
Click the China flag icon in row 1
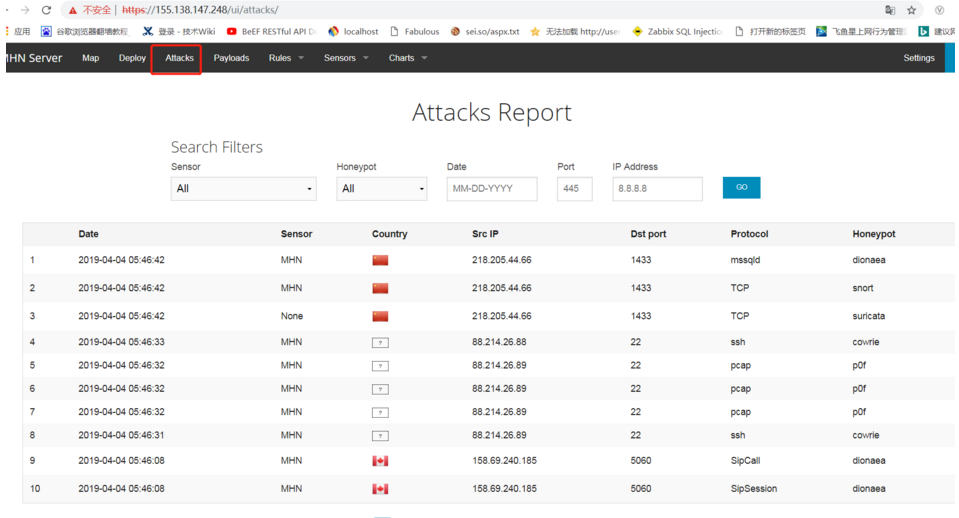[x=380, y=260]
